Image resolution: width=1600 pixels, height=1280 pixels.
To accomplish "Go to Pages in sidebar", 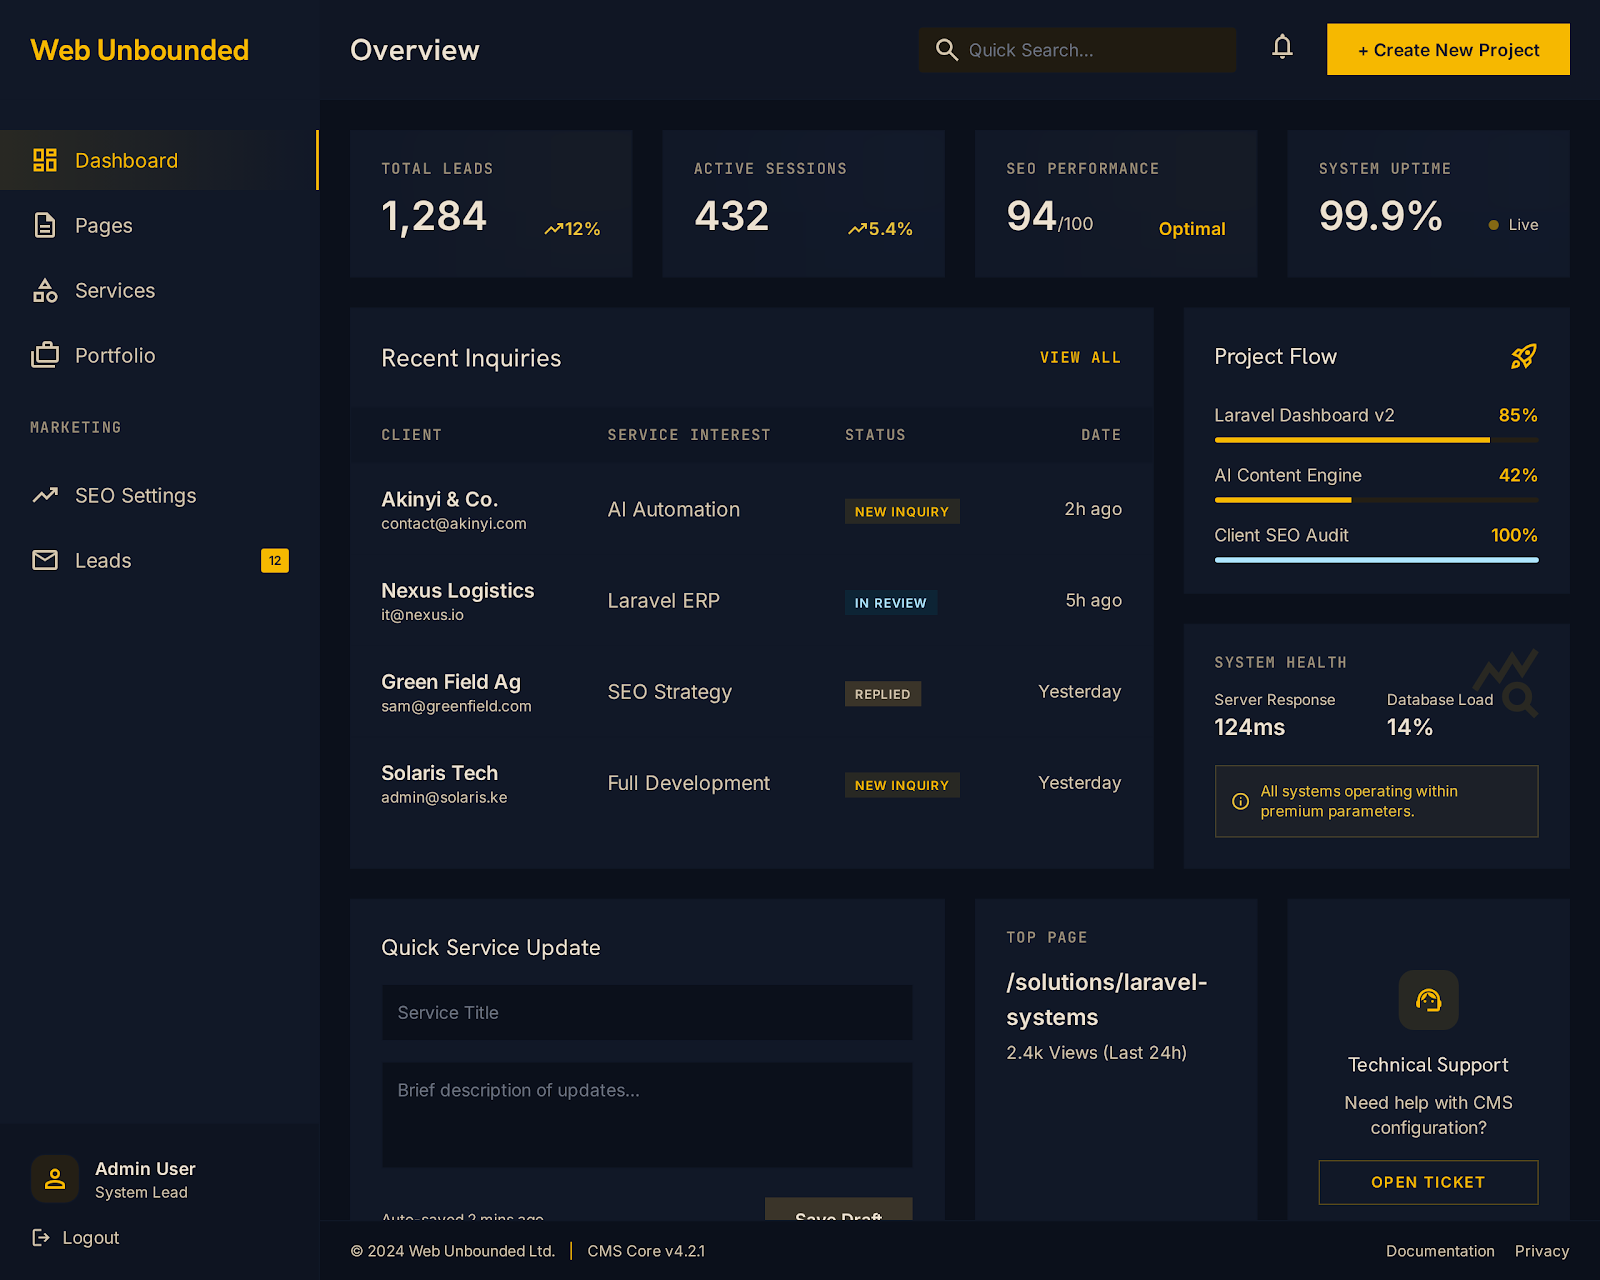I will (x=159, y=225).
